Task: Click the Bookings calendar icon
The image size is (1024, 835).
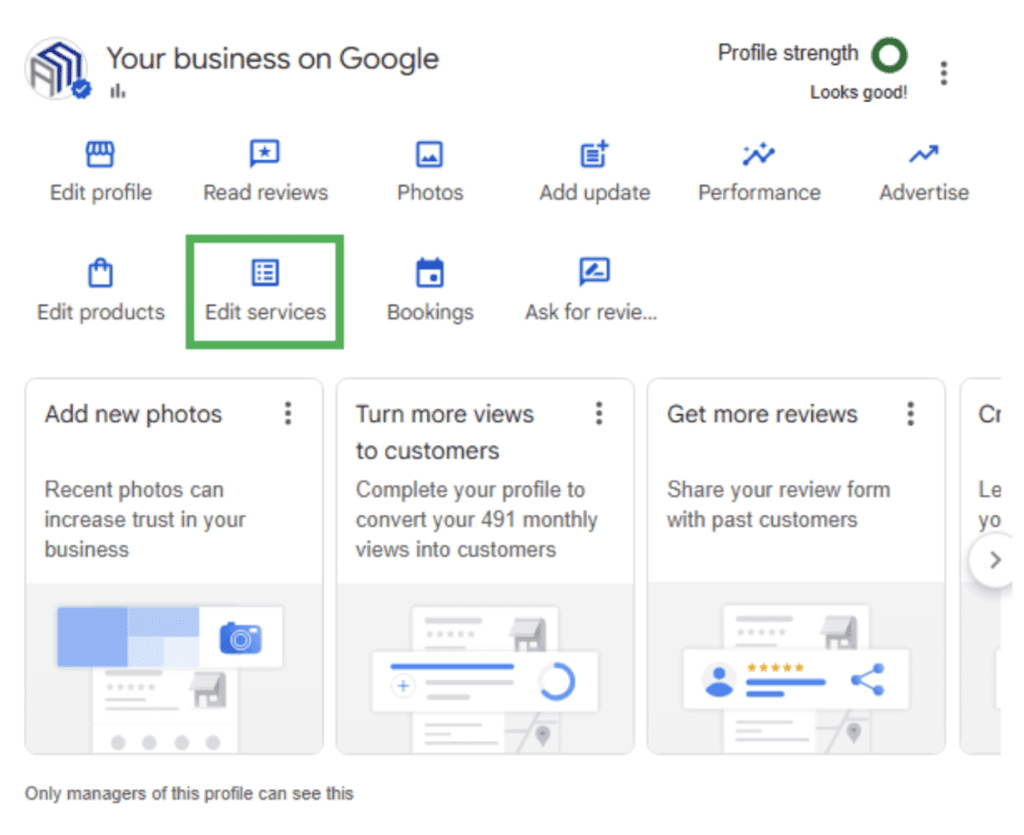Action: point(430,273)
